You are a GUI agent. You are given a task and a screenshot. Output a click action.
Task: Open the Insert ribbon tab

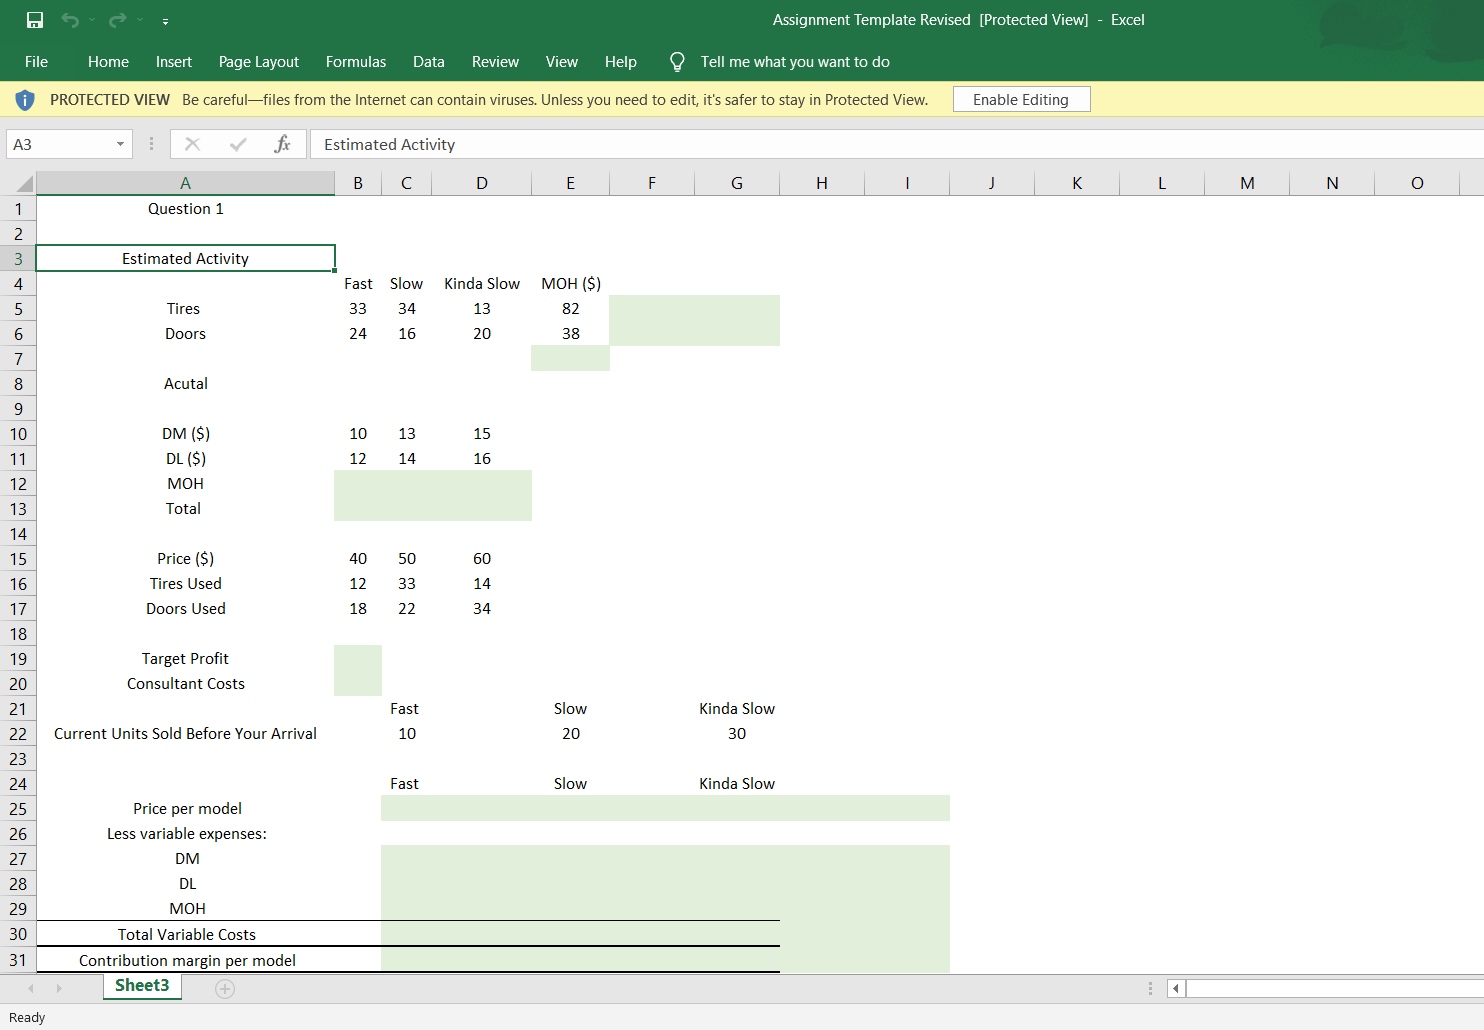(x=174, y=62)
